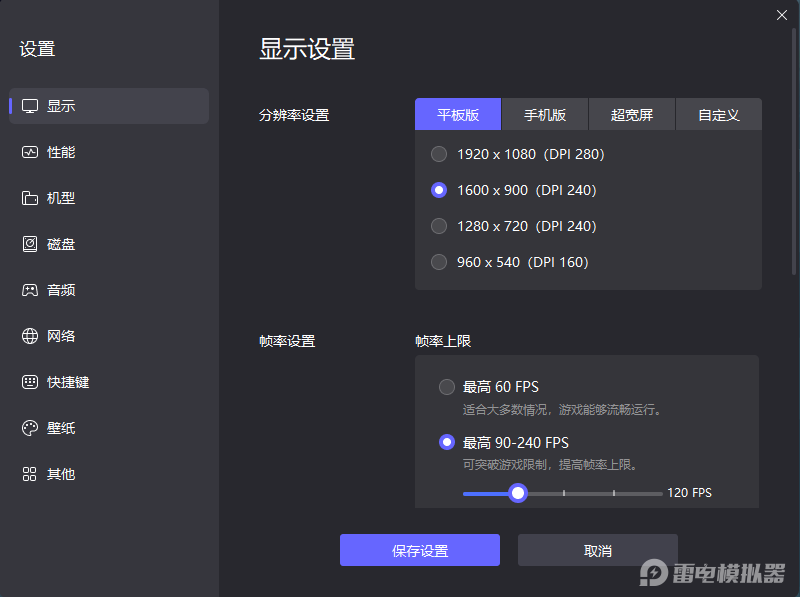Switch to the 自定义 resolution tab
The image size is (800, 597).
coord(720,114)
